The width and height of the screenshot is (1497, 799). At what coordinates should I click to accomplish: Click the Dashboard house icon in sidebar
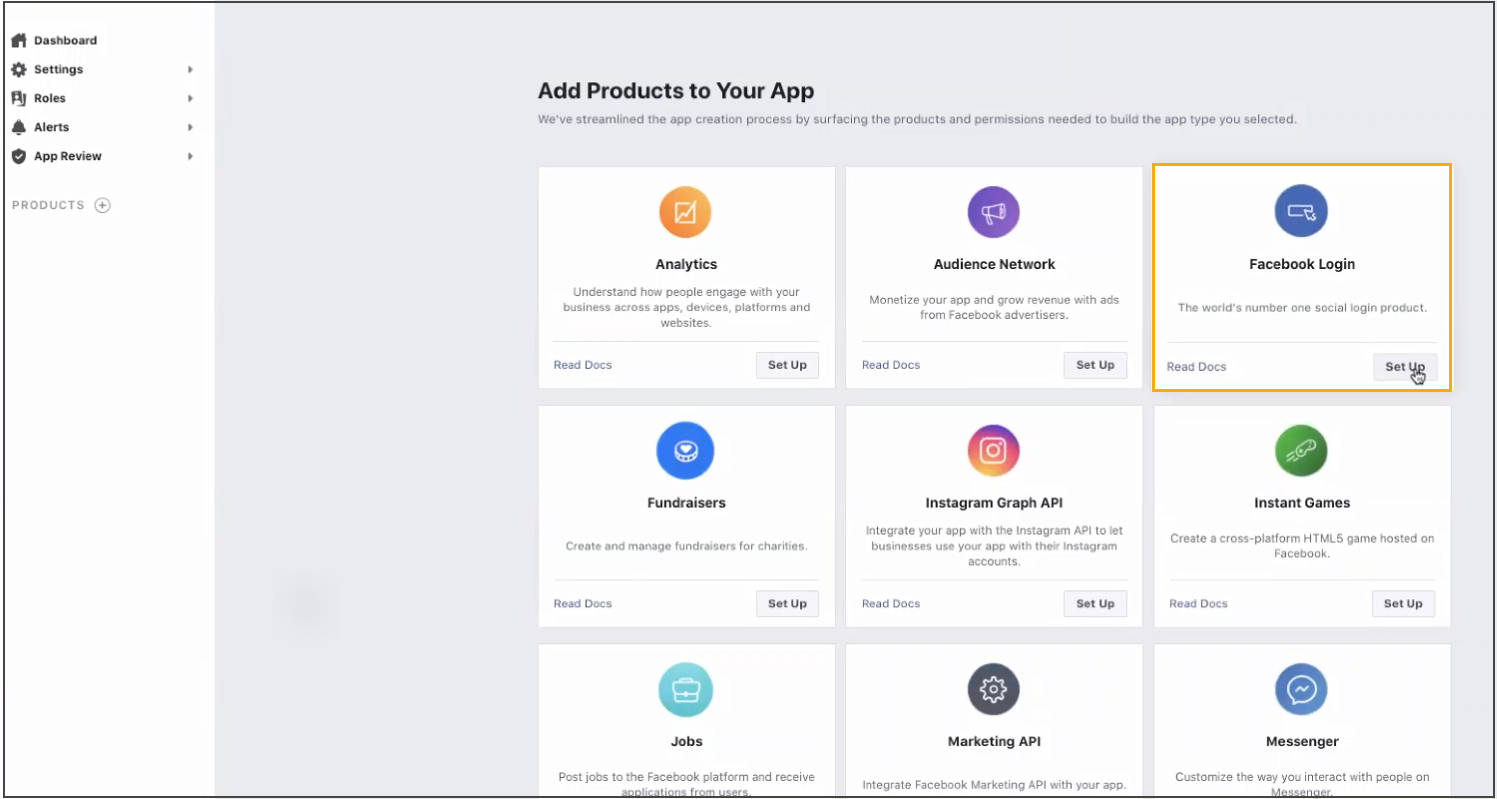(18, 40)
